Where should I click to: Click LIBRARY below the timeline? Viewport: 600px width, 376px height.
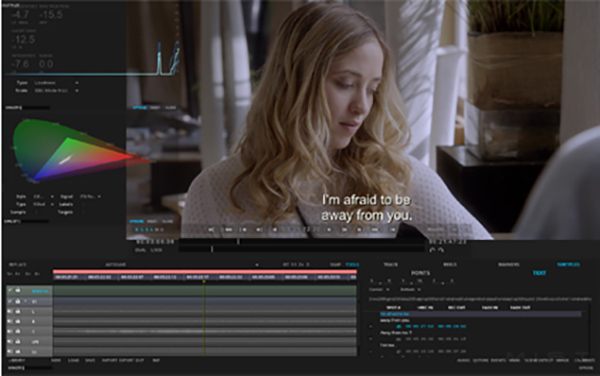17,360
